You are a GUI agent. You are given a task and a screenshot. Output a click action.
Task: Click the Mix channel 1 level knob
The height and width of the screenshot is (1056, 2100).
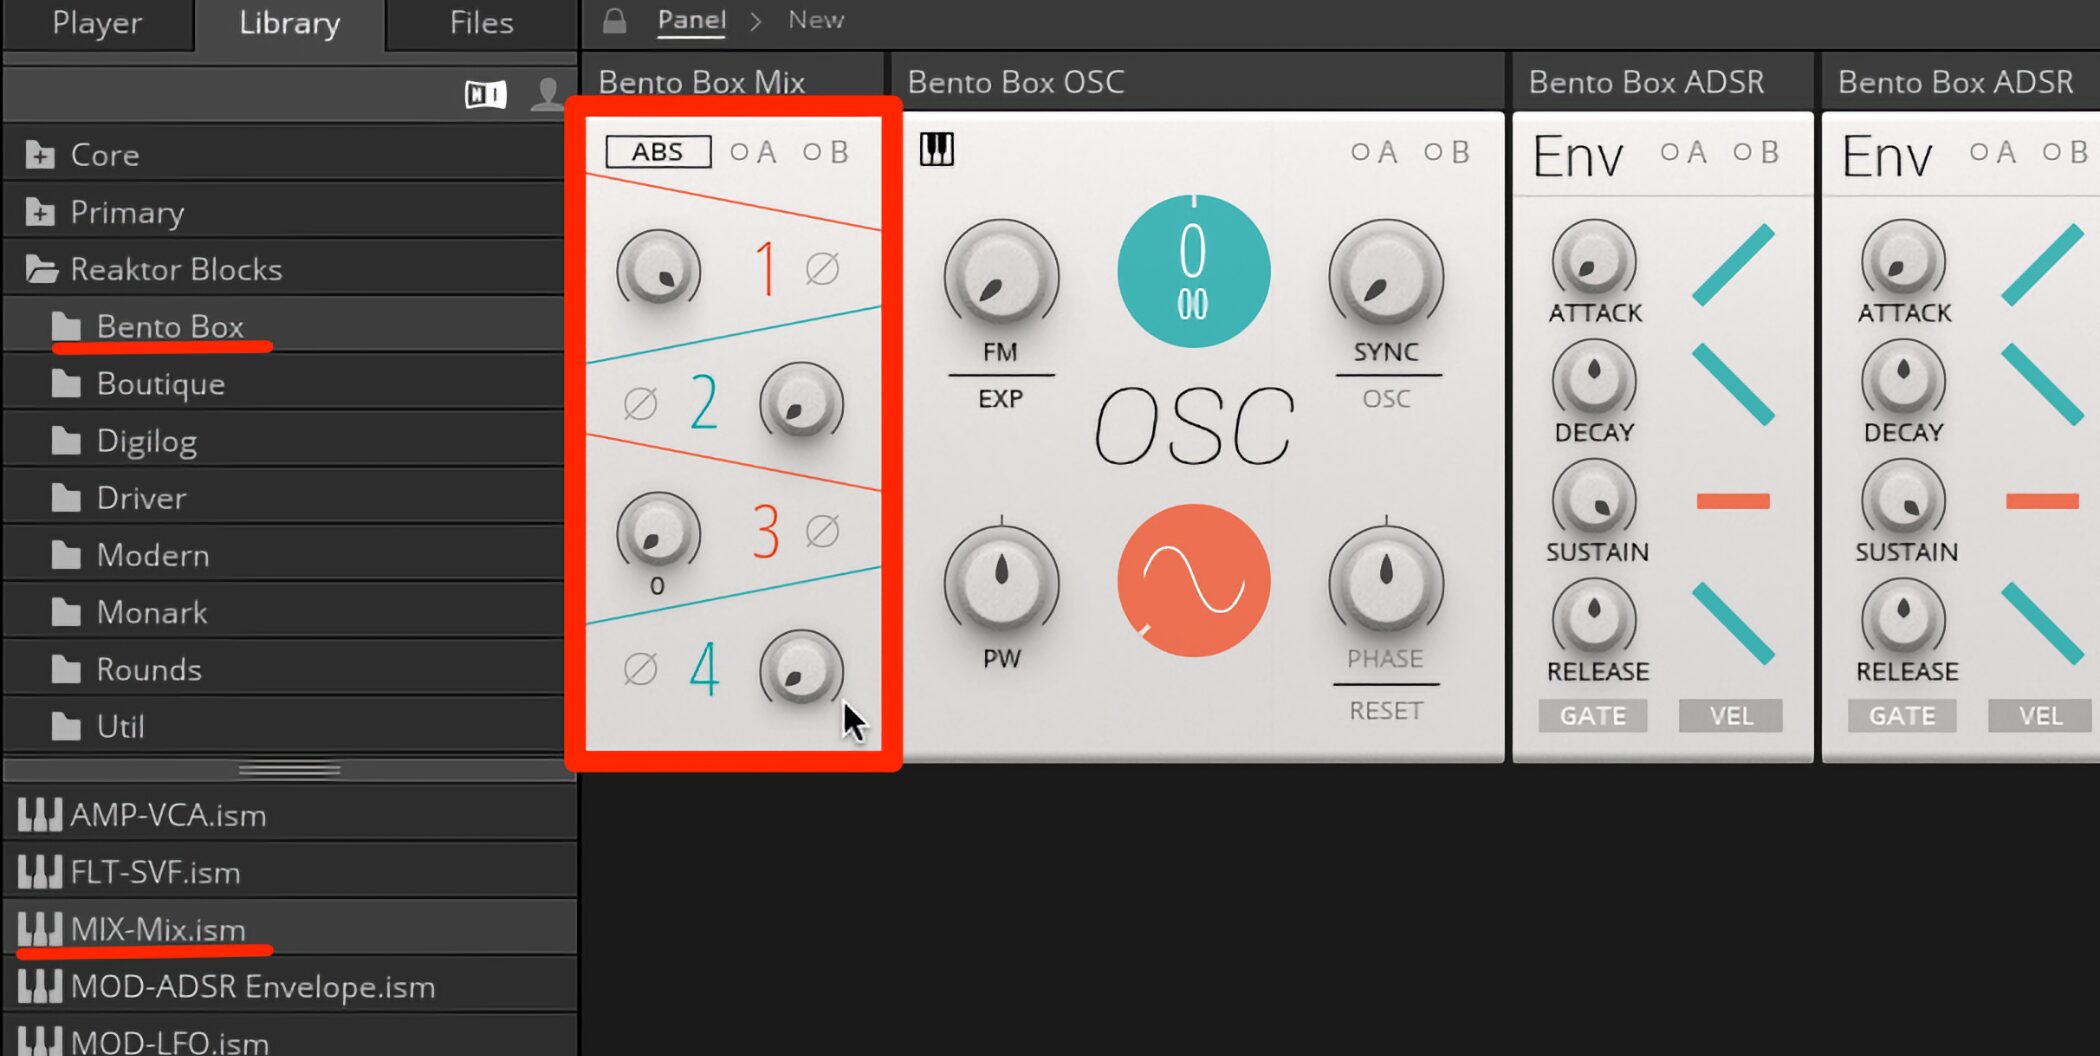[658, 268]
